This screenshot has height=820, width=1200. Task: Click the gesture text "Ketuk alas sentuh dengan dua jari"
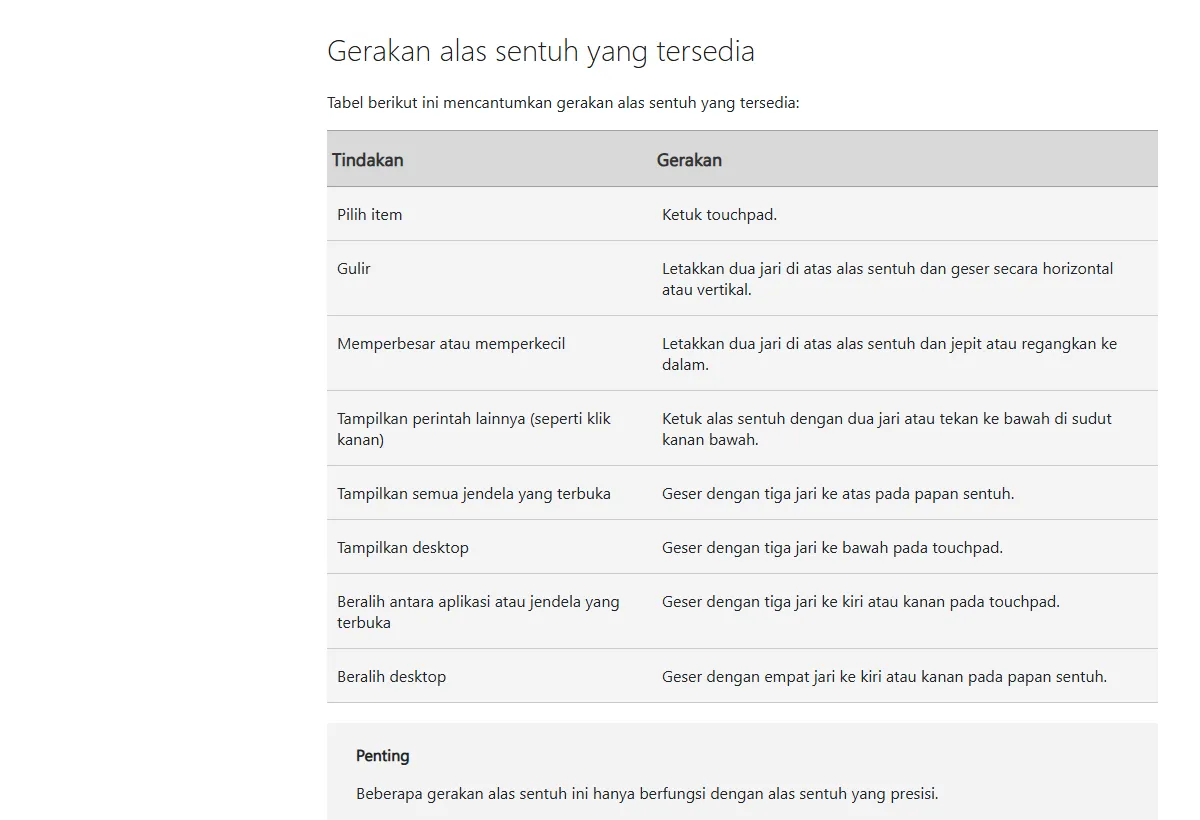(x=887, y=429)
